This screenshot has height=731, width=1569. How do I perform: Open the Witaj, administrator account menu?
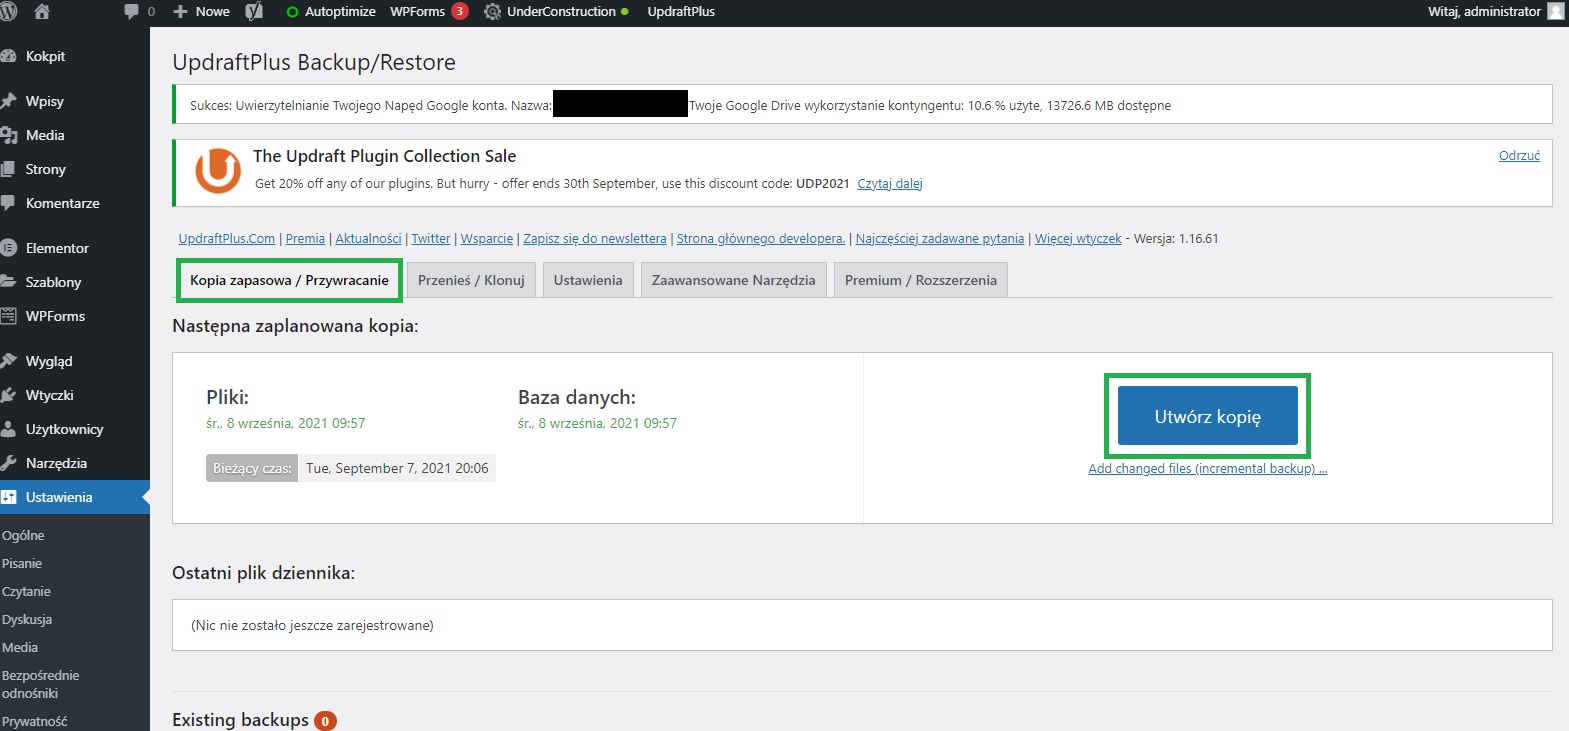tap(1495, 12)
